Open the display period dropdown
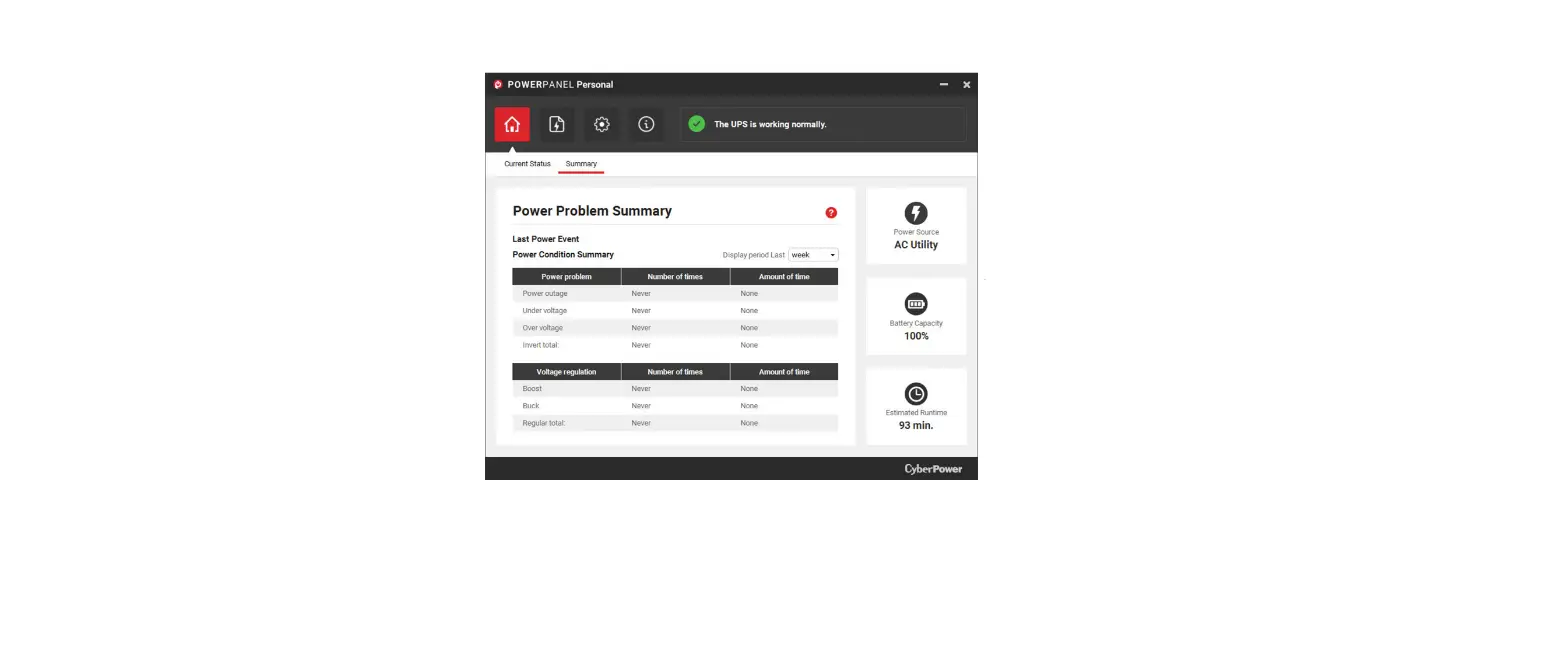This screenshot has width=1564, height=653. point(813,254)
